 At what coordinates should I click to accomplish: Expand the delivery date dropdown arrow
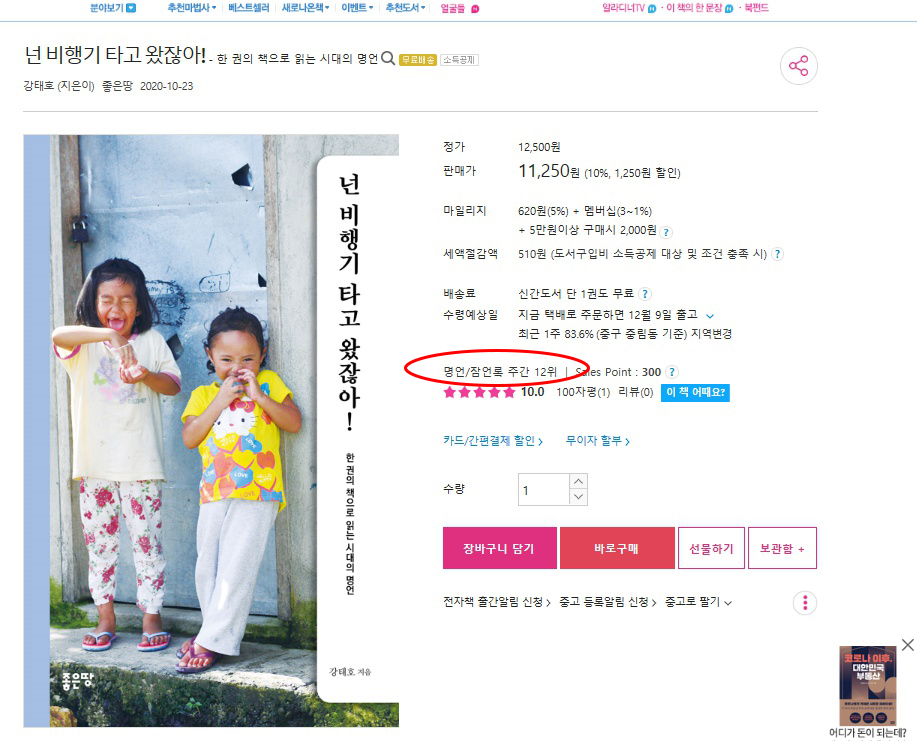coord(710,316)
